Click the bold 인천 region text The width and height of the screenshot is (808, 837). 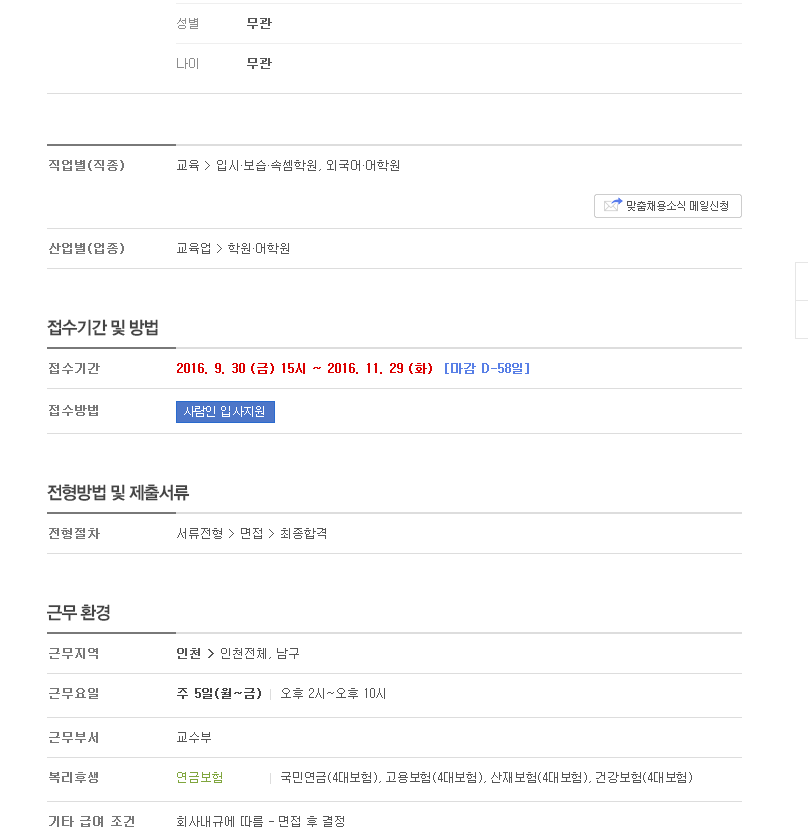(188, 653)
